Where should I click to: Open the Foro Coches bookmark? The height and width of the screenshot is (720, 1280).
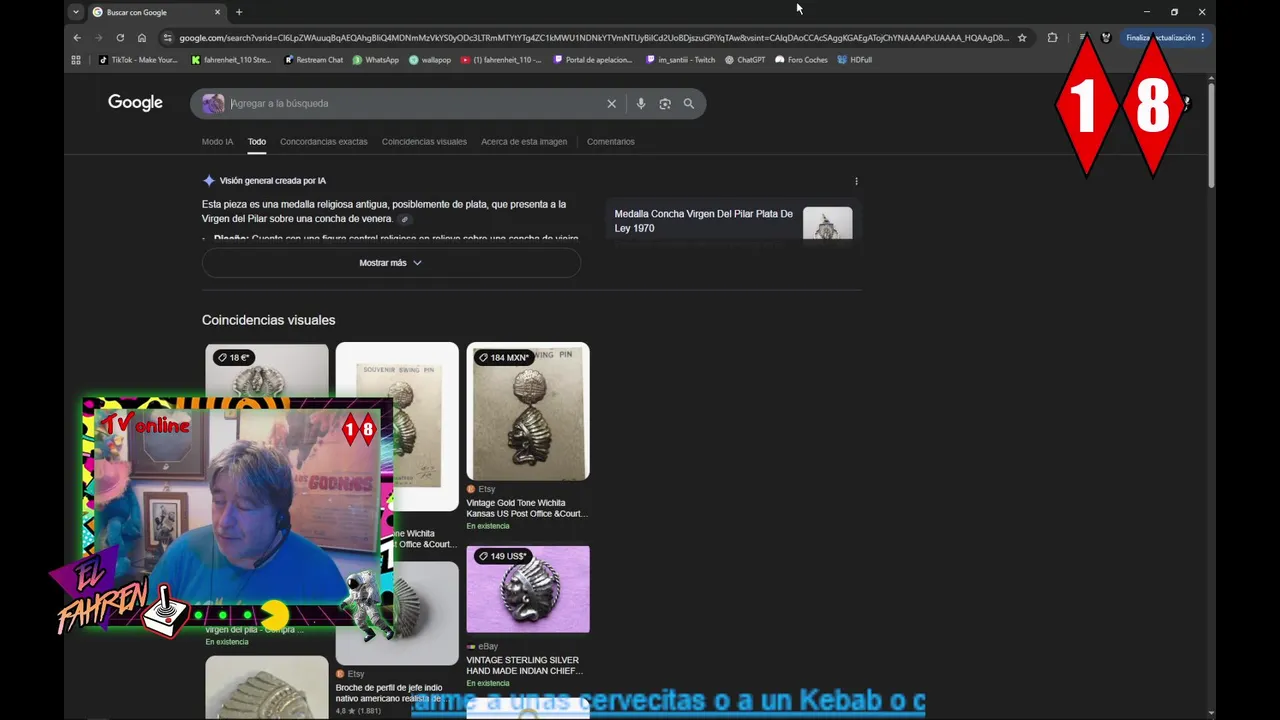tap(802, 60)
